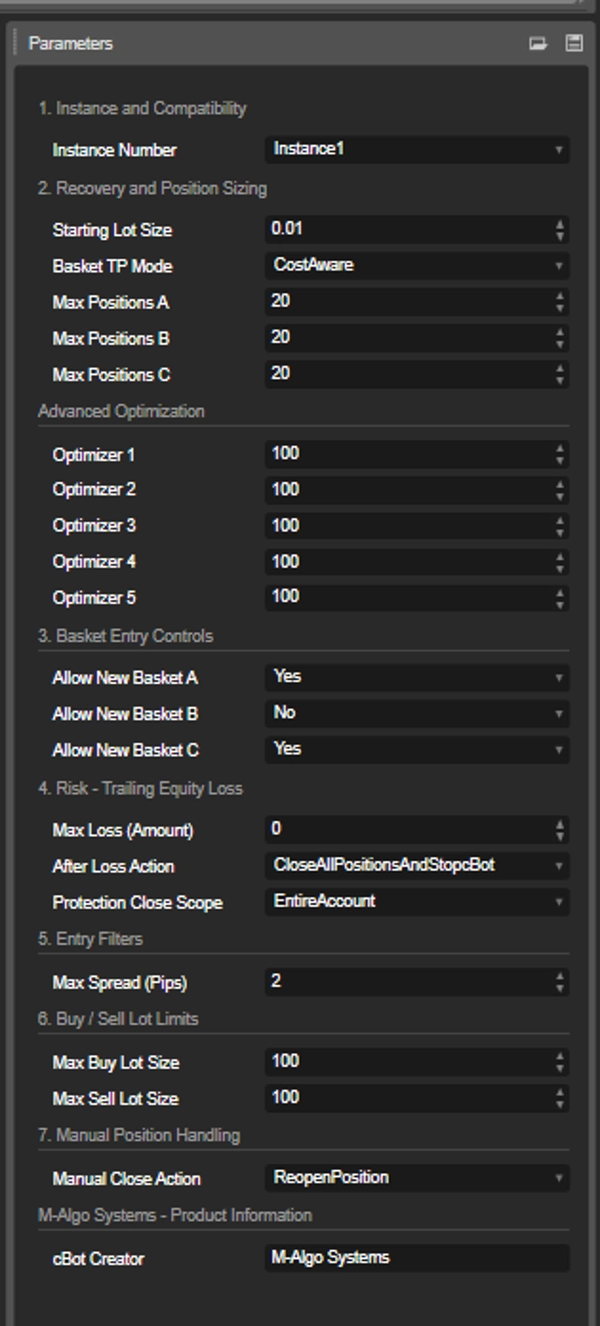600x1326 pixels.
Task: Click the Max Loss (Amount) stepper arrows
Action: (560, 830)
